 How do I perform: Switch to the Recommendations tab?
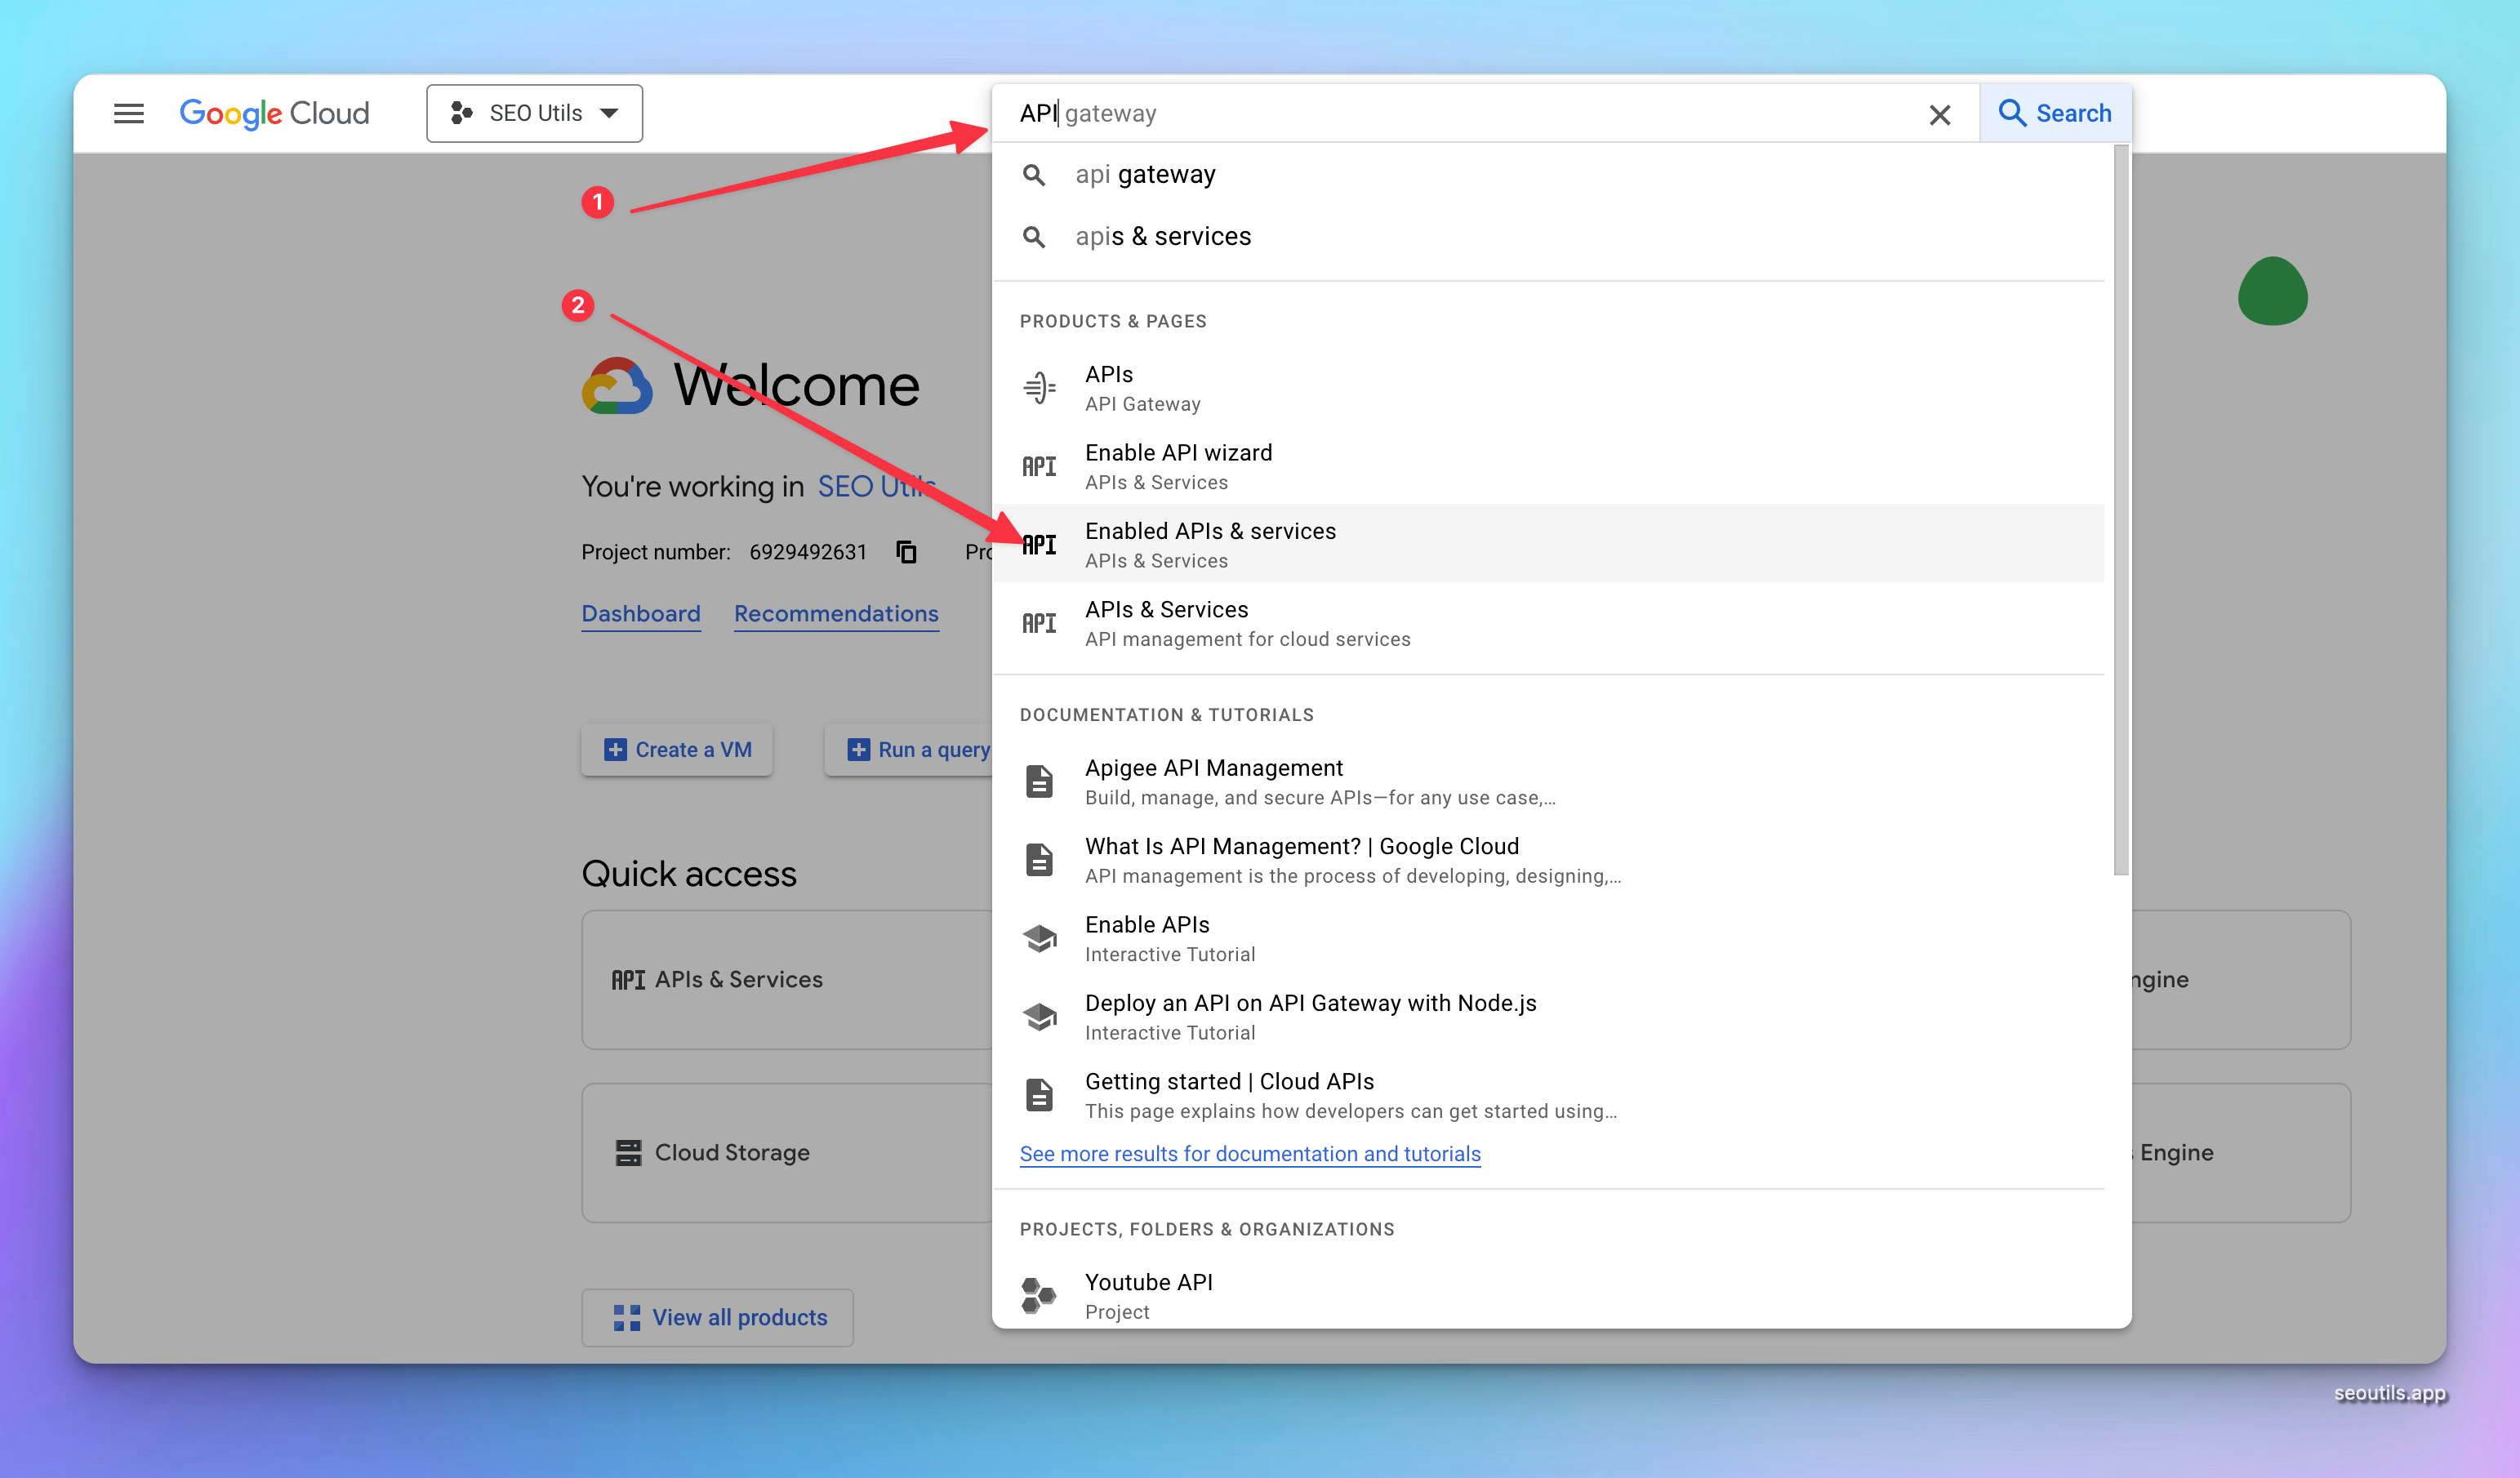[836, 614]
